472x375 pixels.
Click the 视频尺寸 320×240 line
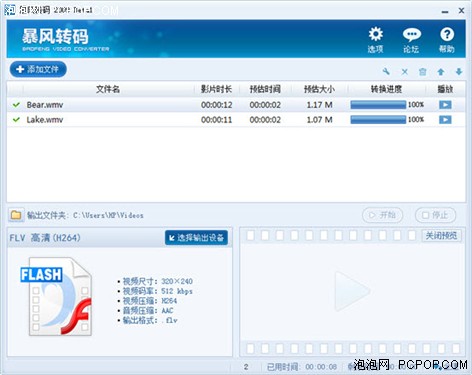[x=155, y=281]
